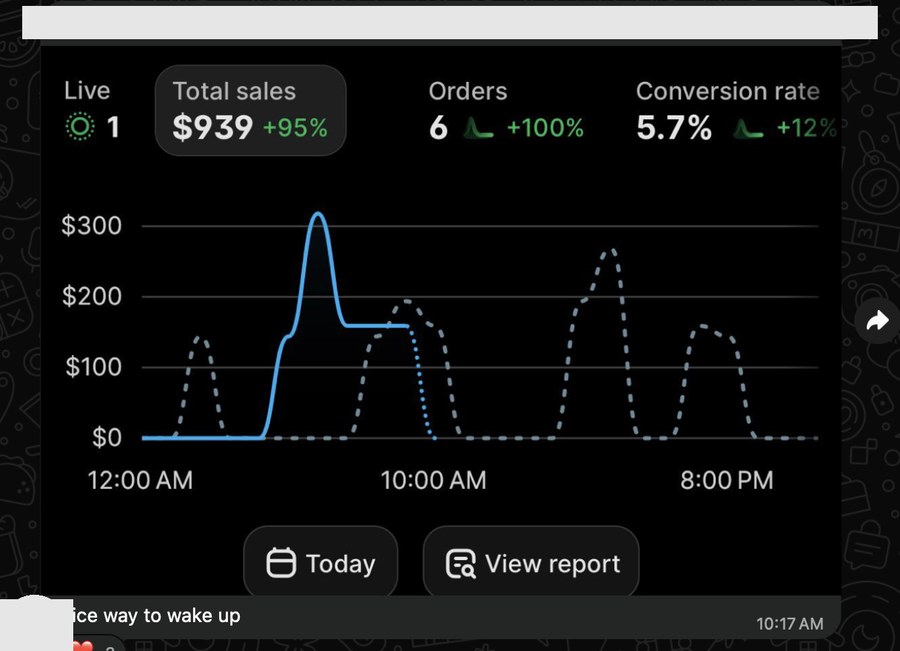Viewport: 900px width, 651px height.
Task: Click the 10:00 AM x-axis label
Action: click(x=433, y=480)
